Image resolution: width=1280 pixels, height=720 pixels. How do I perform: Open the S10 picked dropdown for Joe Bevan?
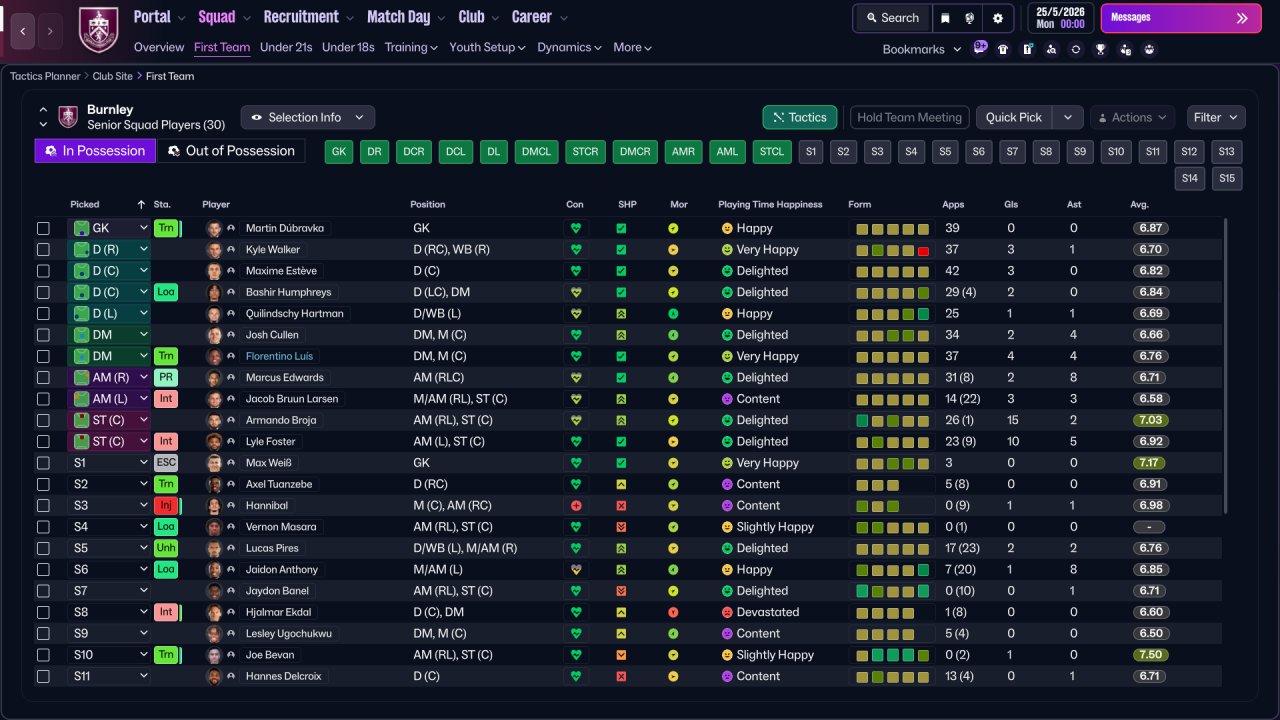coord(109,655)
